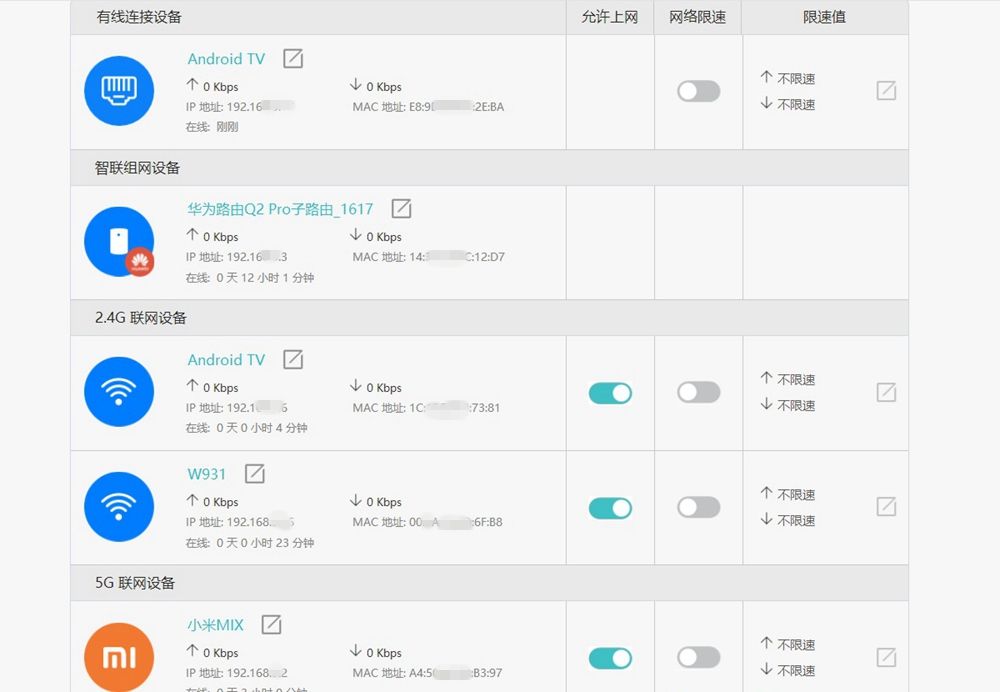Click the rename icon beside W931
Viewport: 1000px width, 692px height.
(x=254, y=474)
